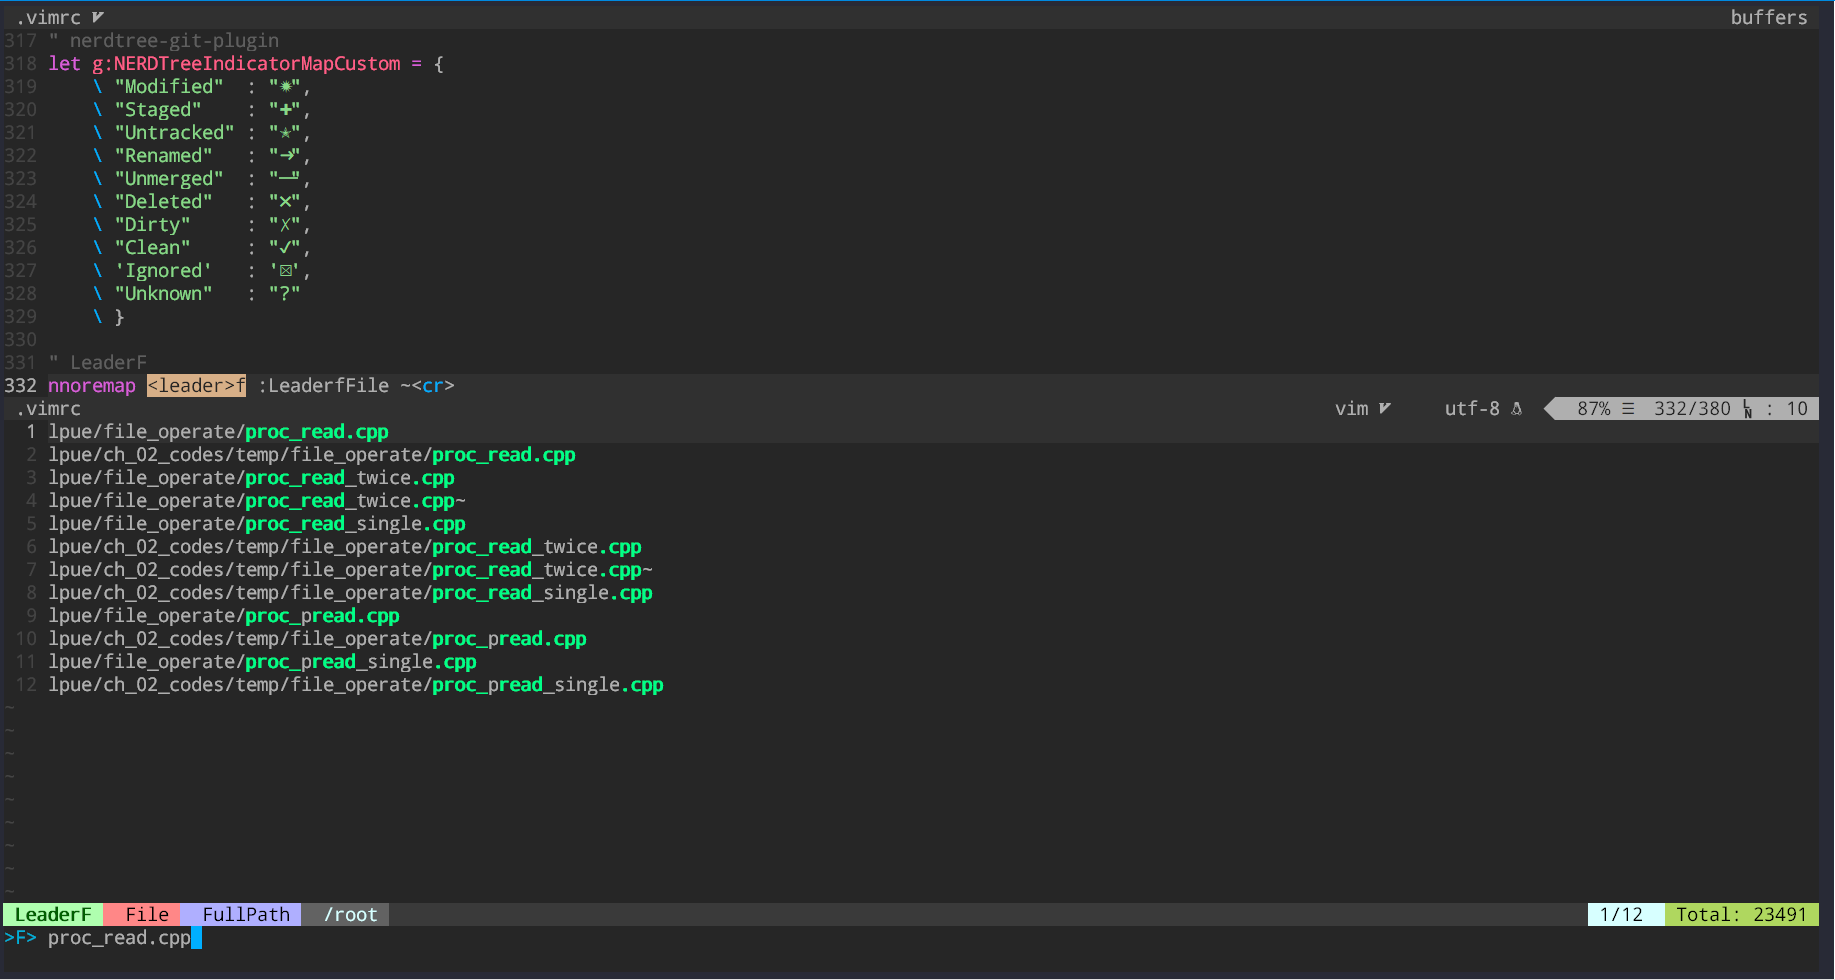
Task: Click the >F> prompt marker
Action: click(x=20, y=937)
